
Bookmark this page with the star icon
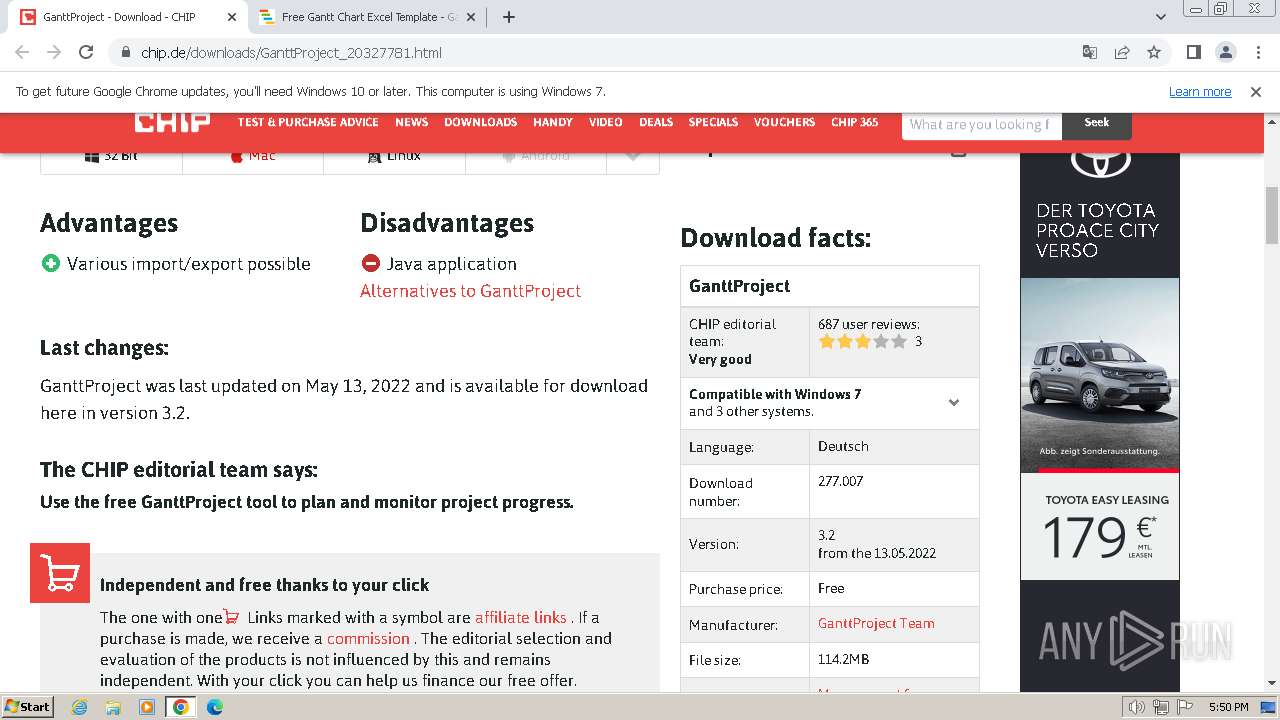pyautogui.click(x=1154, y=52)
